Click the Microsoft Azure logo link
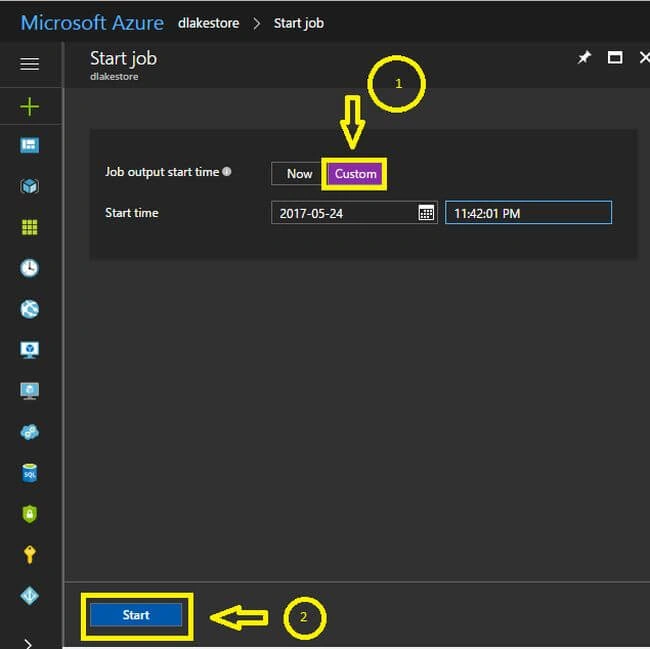The width and height of the screenshot is (650, 649). coord(92,23)
